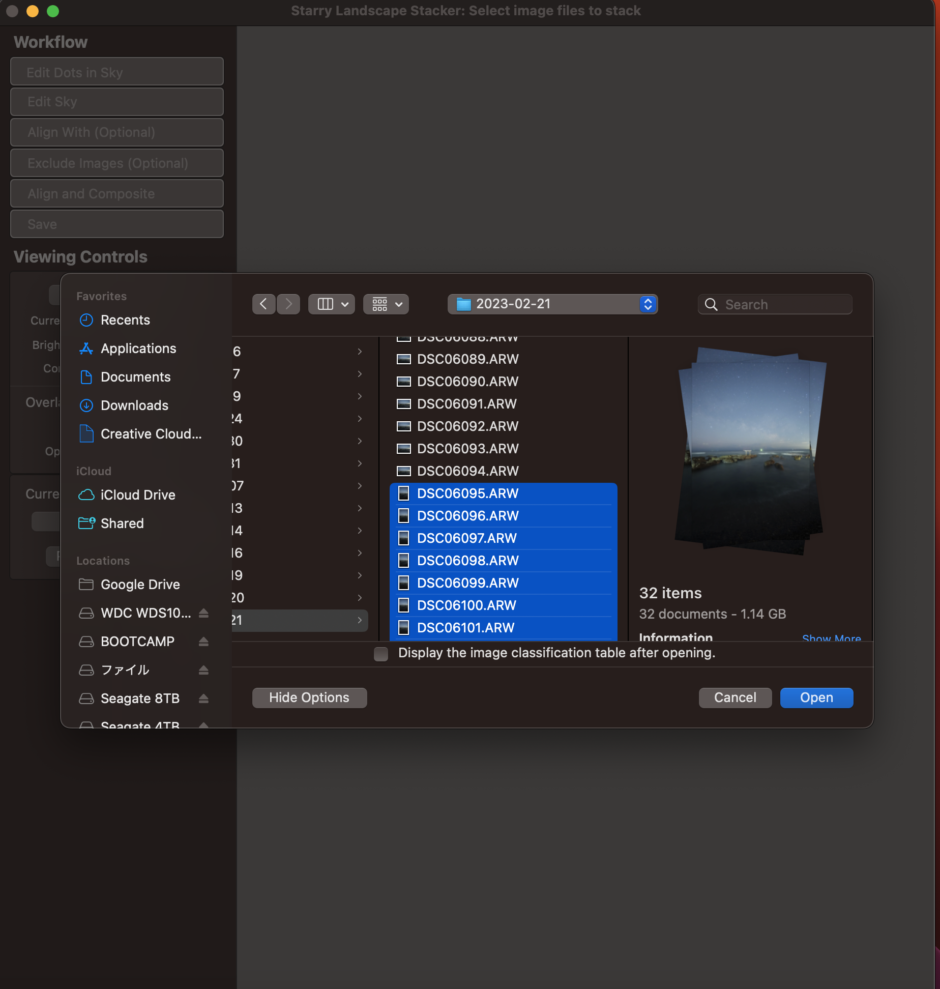This screenshot has width=940, height=989.
Task: Click the stacked photos preview thumbnail
Action: tap(752, 452)
